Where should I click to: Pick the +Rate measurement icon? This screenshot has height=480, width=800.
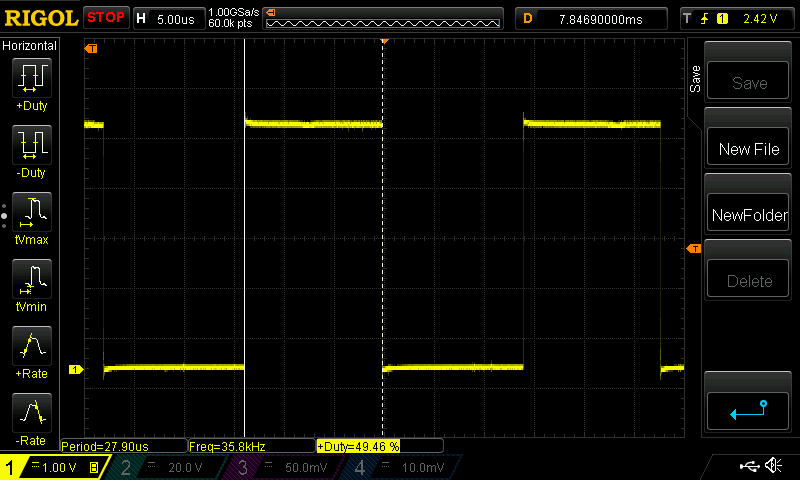click(31, 346)
